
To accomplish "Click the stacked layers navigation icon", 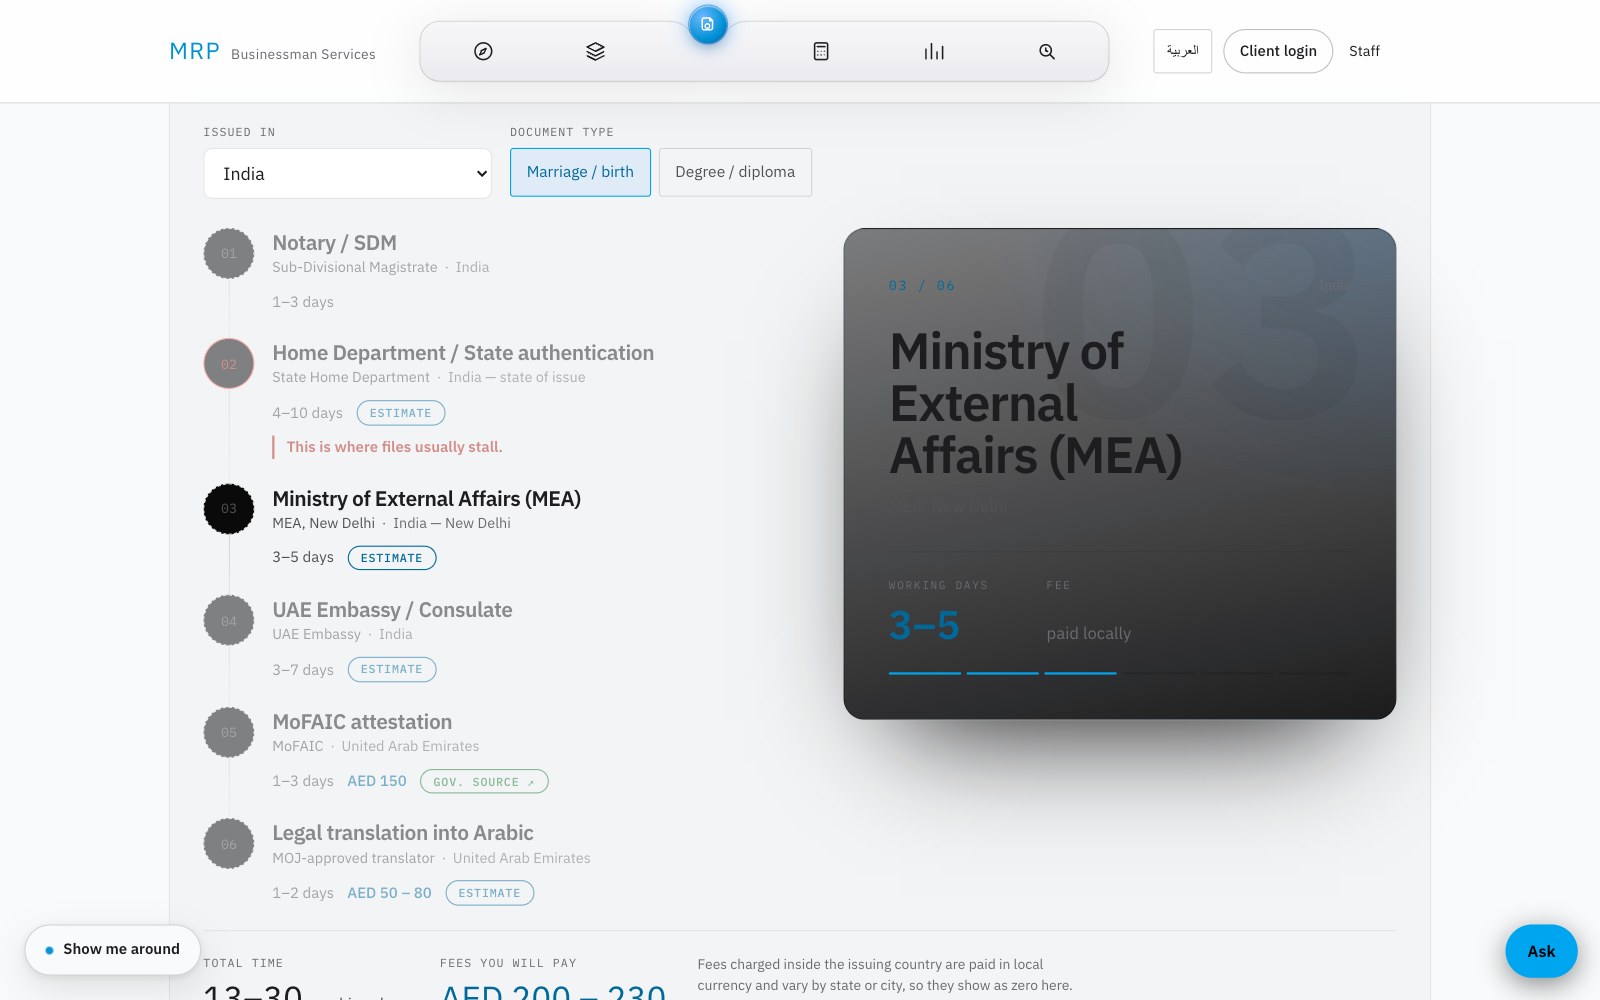I will (x=595, y=51).
